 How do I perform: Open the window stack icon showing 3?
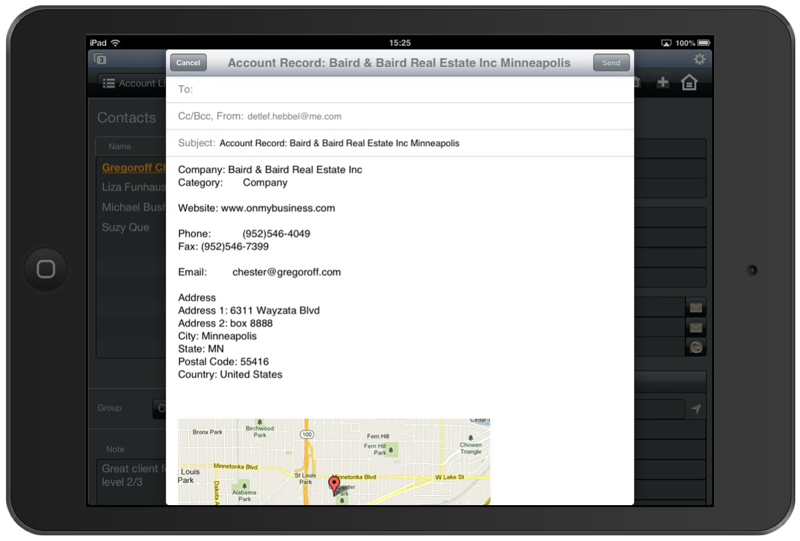(x=100, y=59)
